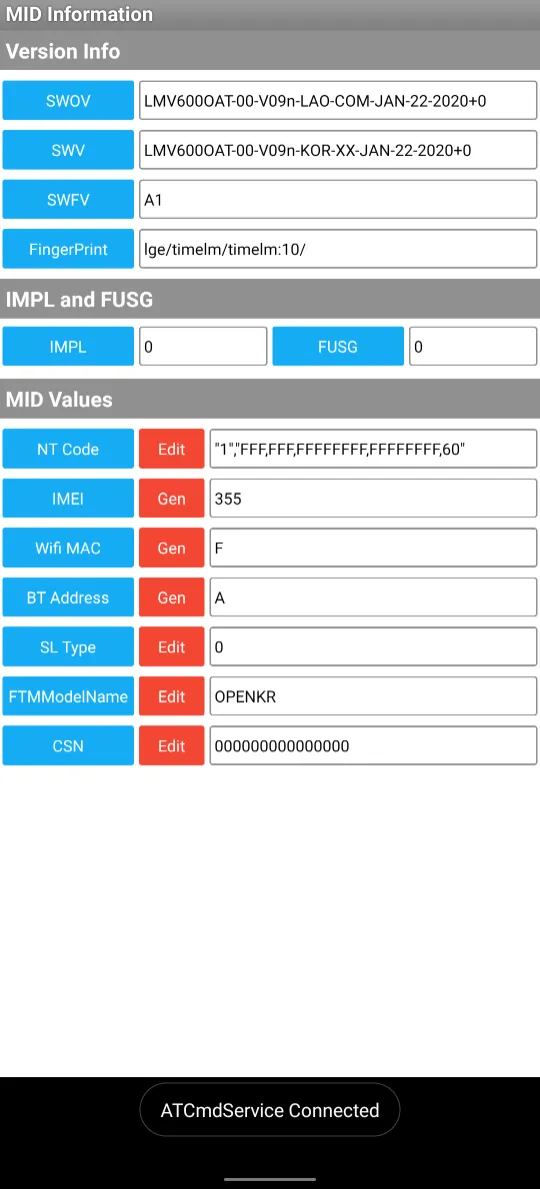The height and width of the screenshot is (1189, 540).
Task: Focus the SWOV version text field
Action: click(338, 100)
